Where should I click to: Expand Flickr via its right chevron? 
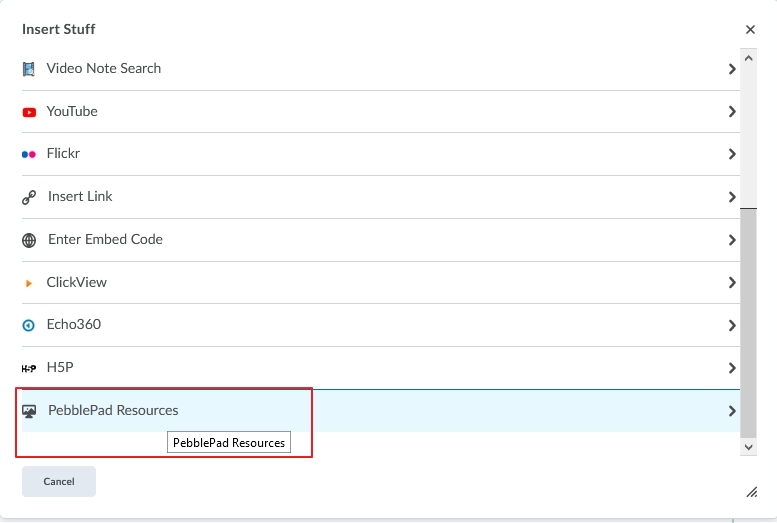(732, 154)
